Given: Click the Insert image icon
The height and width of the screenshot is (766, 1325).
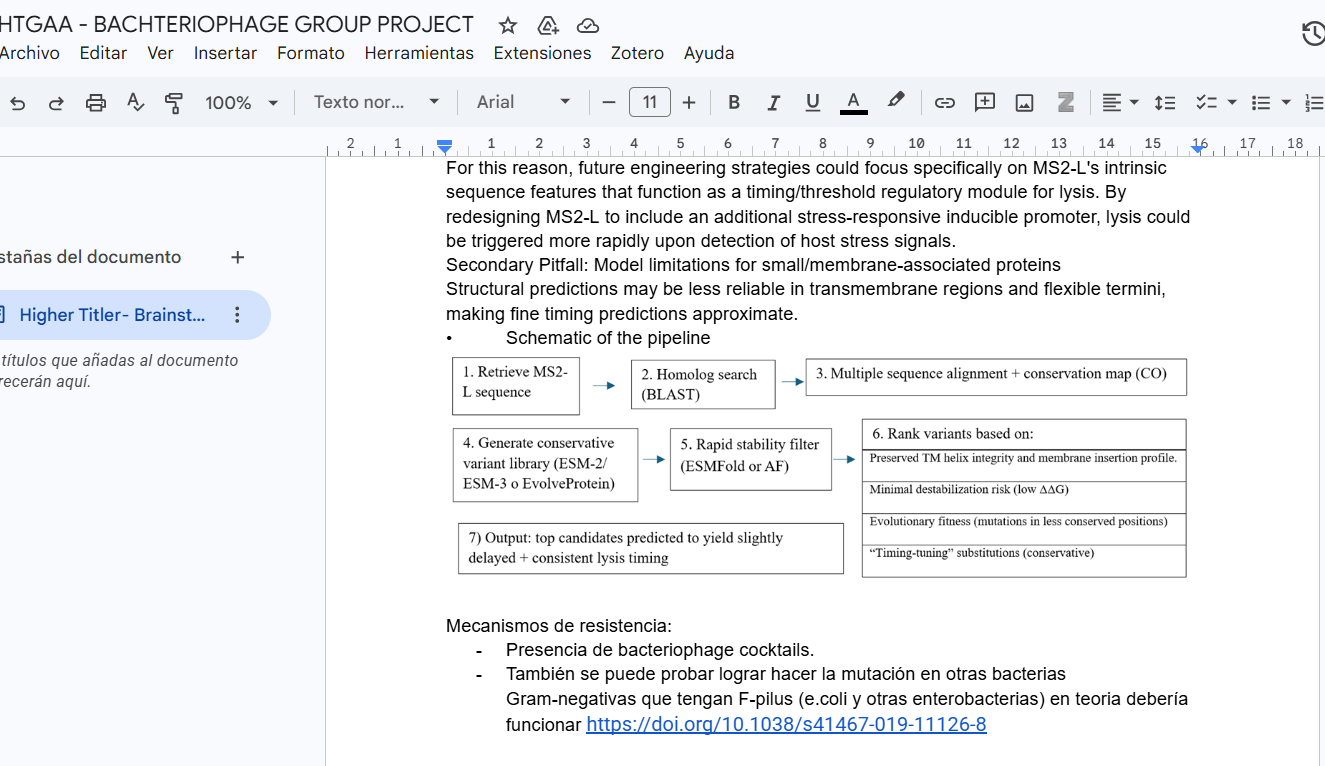Looking at the screenshot, I should pyautogui.click(x=1024, y=102).
